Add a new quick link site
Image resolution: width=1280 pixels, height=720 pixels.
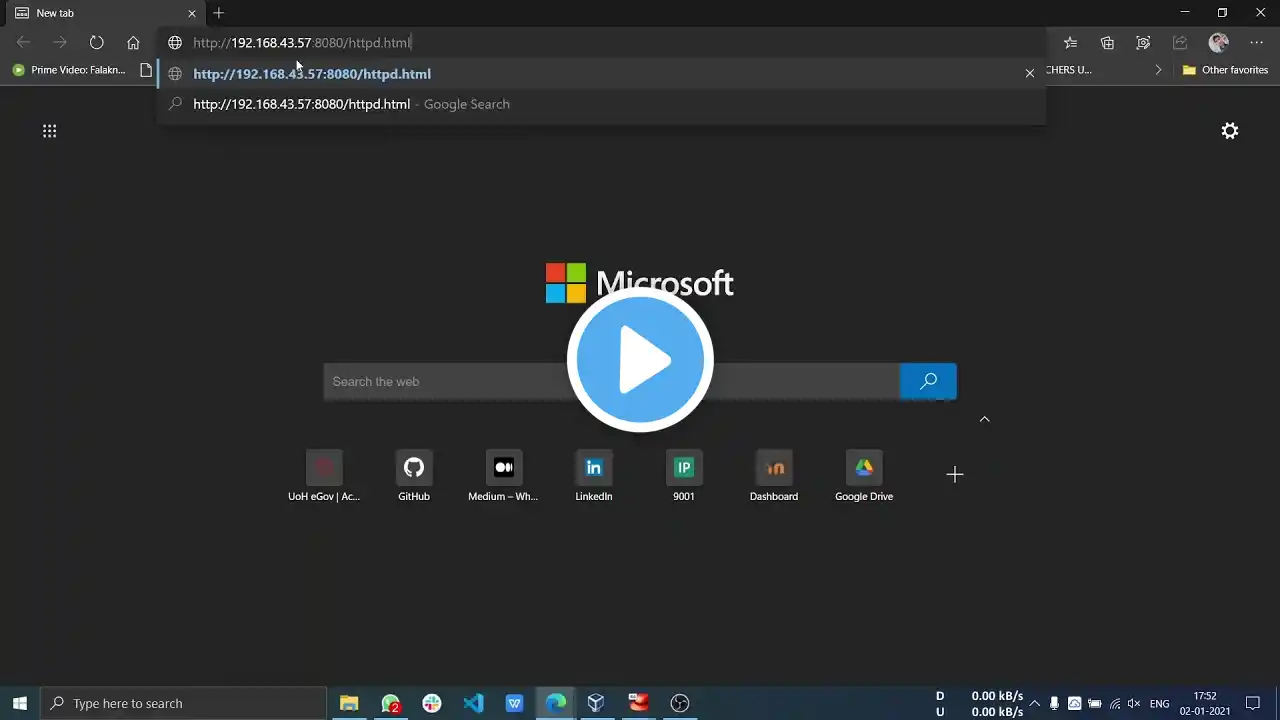coord(954,475)
